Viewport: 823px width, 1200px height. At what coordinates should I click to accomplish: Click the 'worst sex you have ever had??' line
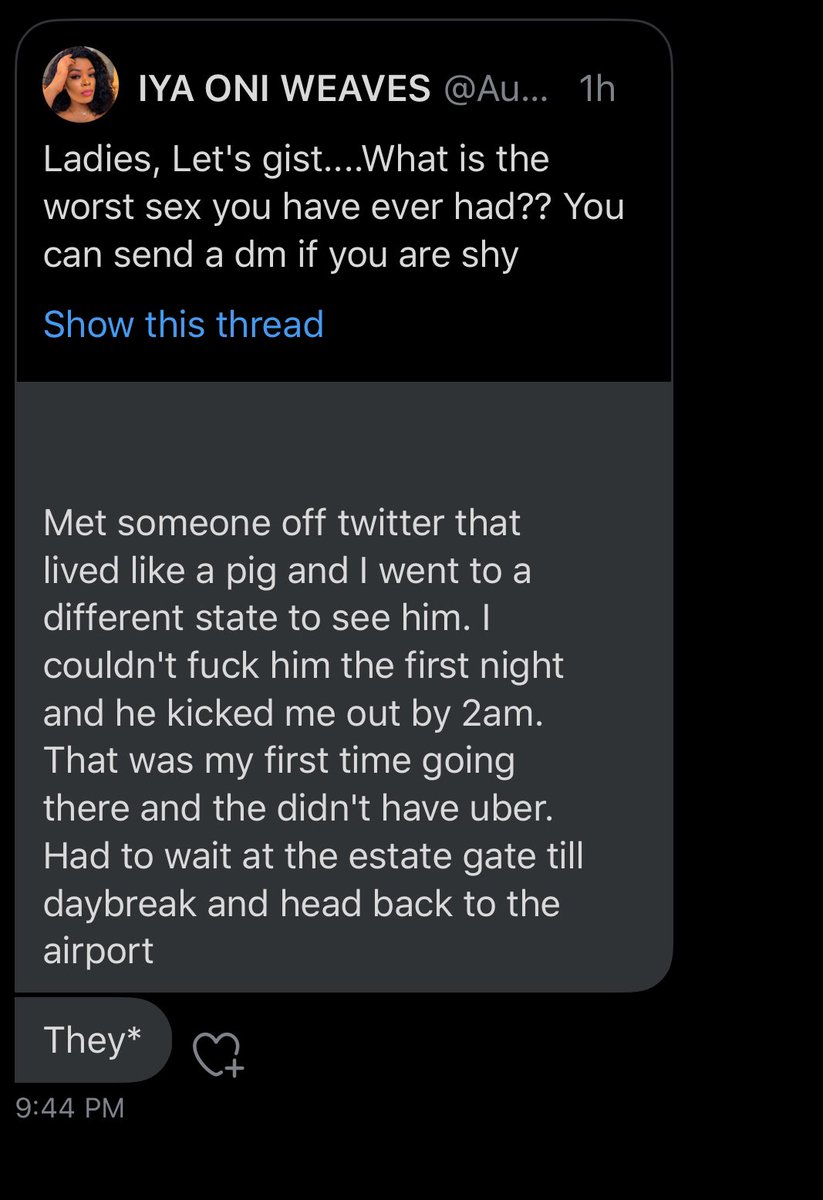(x=333, y=206)
